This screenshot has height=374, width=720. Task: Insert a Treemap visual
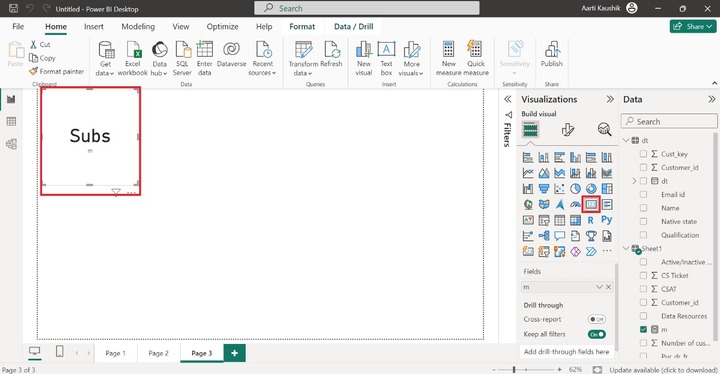[607, 189]
